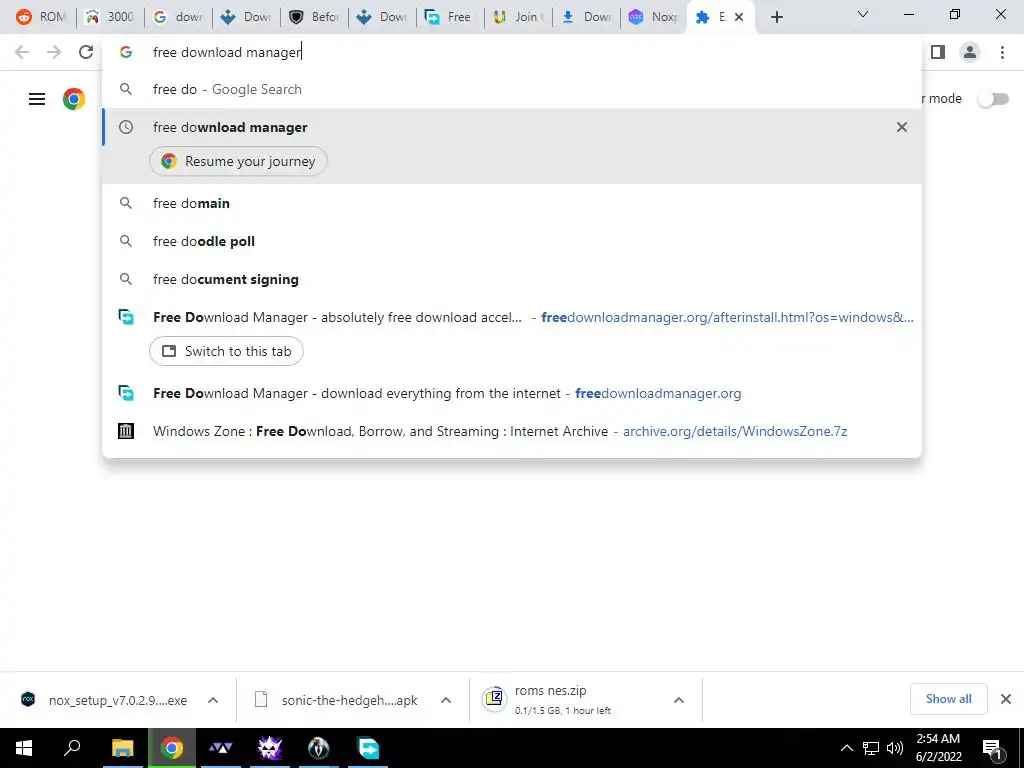Switch to the Google 'down' search tab
Image resolution: width=1024 pixels, height=768 pixels.
coord(178,17)
